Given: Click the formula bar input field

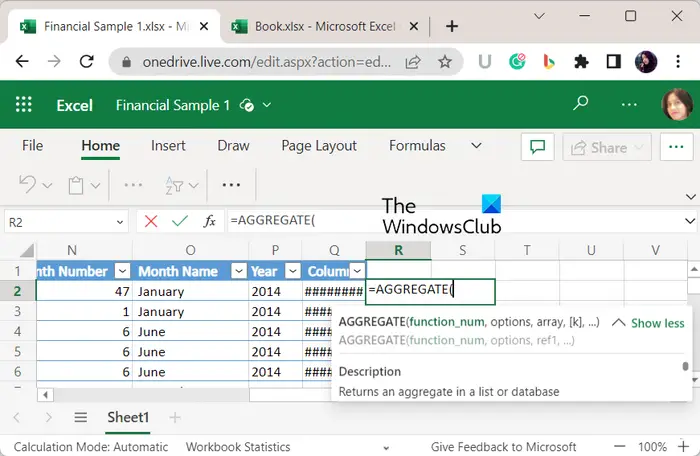Looking at the screenshot, I should pyautogui.click(x=454, y=221).
